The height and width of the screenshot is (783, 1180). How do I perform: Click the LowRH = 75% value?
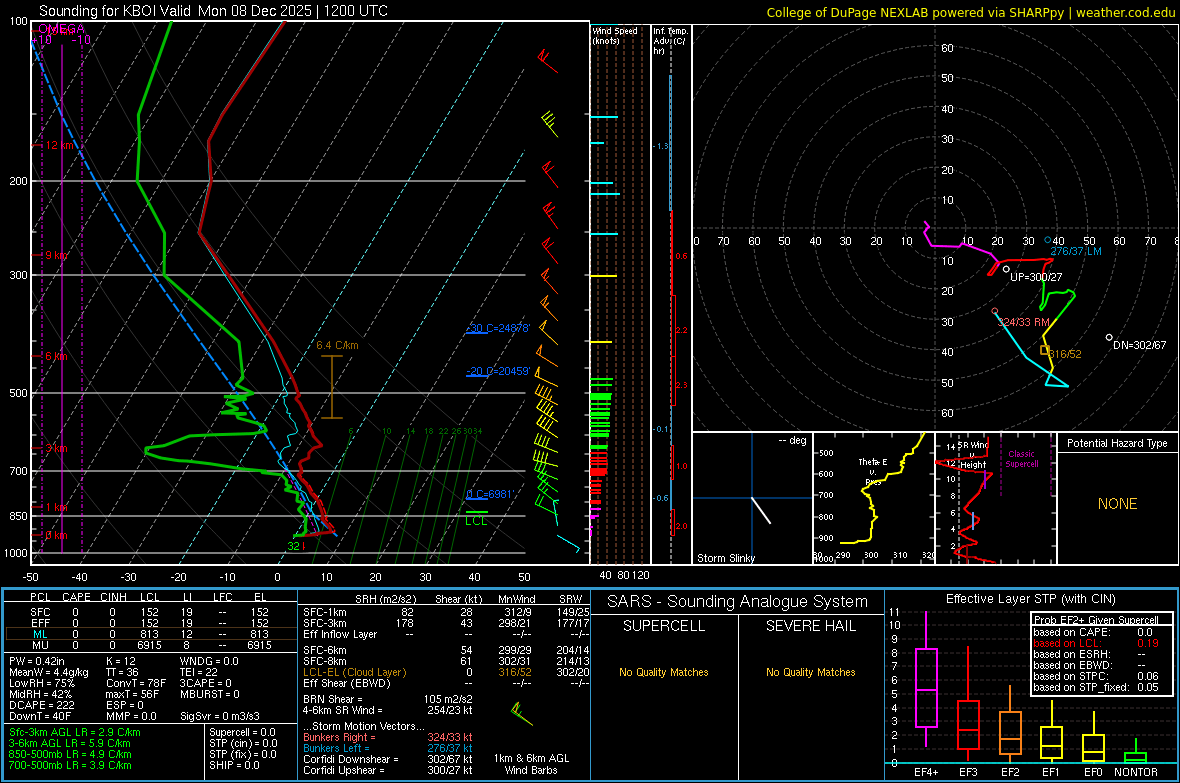tap(41, 684)
